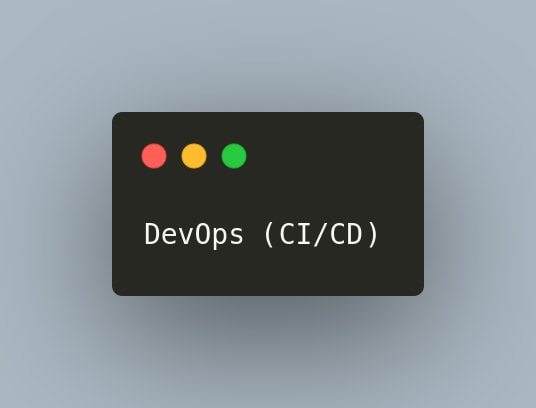
Task: Click the gray background left of the card
Action: point(55,204)
